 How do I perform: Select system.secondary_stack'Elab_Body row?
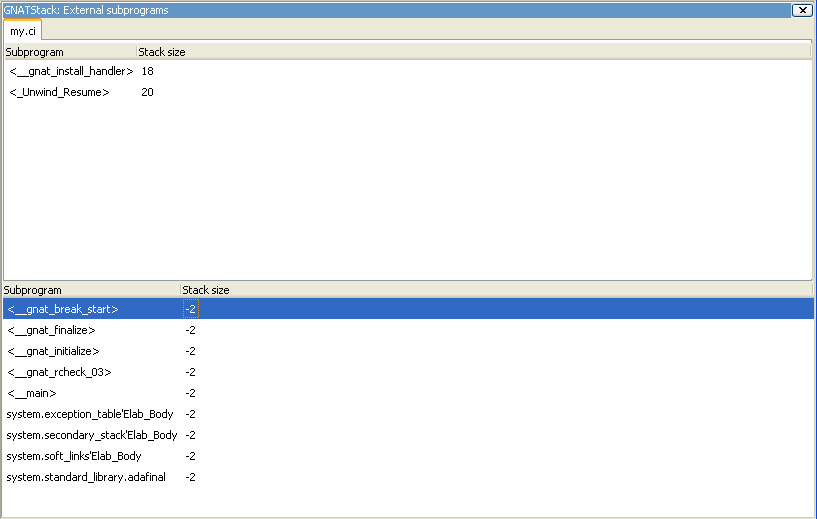[x=92, y=435]
